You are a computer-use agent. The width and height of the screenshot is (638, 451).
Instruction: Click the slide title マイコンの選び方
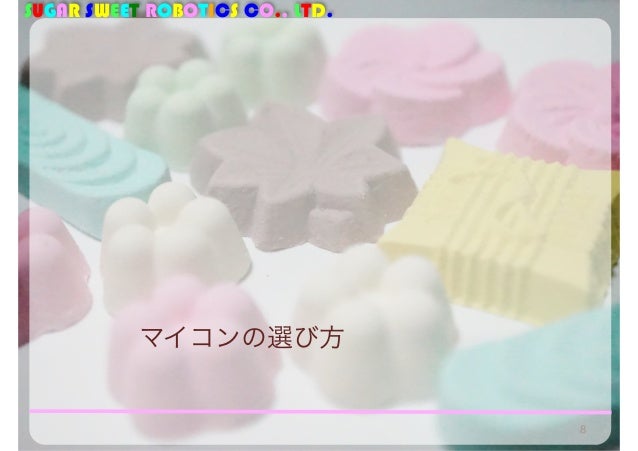(242, 337)
